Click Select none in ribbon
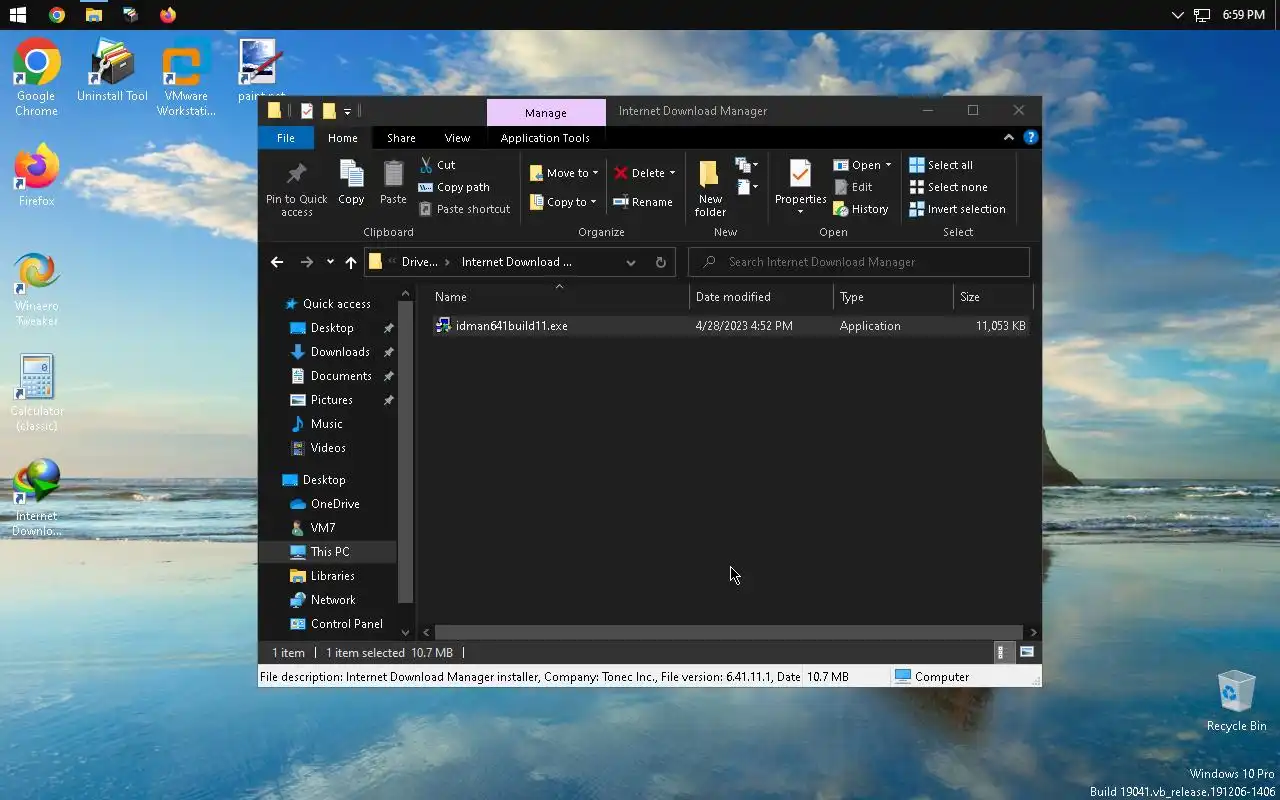 (949, 187)
